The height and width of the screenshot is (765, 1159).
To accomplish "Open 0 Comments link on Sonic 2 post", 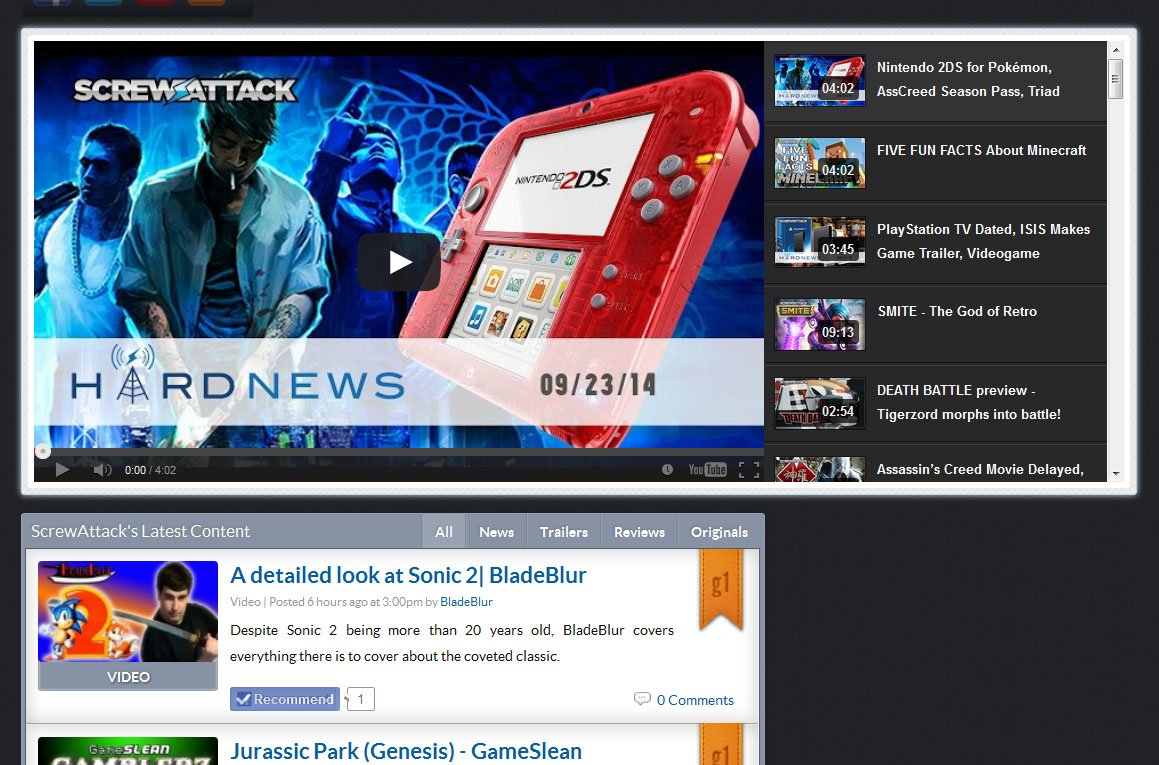I will (x=695, y=700).
